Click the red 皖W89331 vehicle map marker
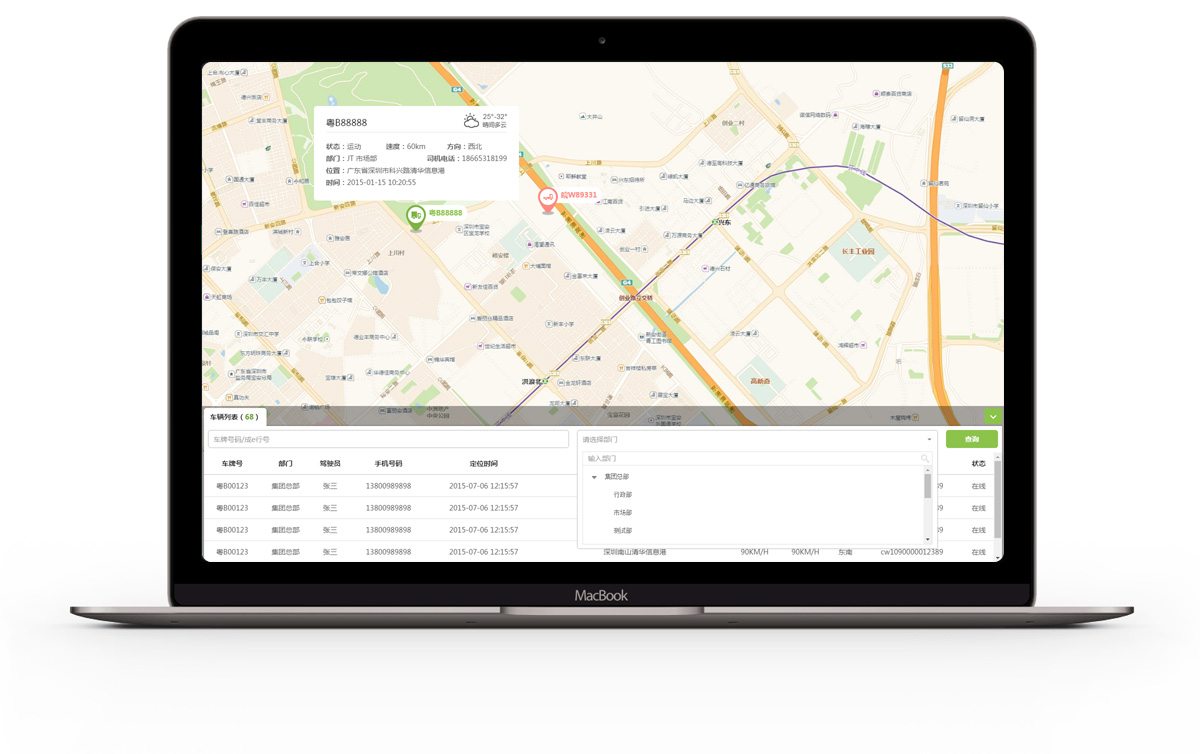The height and width of the screenshot is (754, 1200). click(x=547, y=199)
